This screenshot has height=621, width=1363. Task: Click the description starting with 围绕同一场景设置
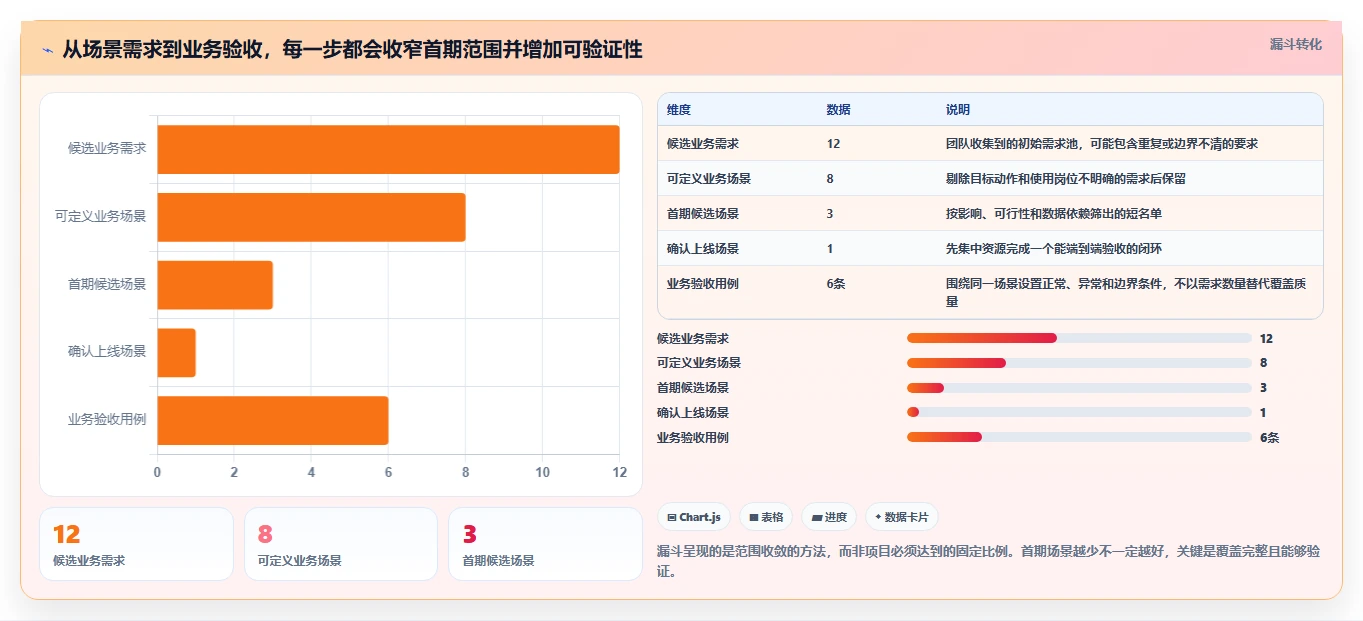pos(1126,292)
